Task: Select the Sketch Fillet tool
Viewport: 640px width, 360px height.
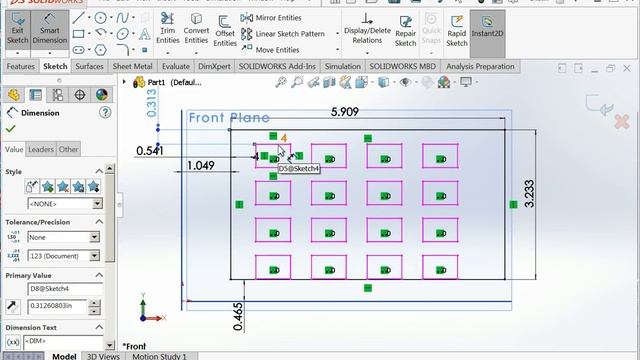Action: (122, 50)
